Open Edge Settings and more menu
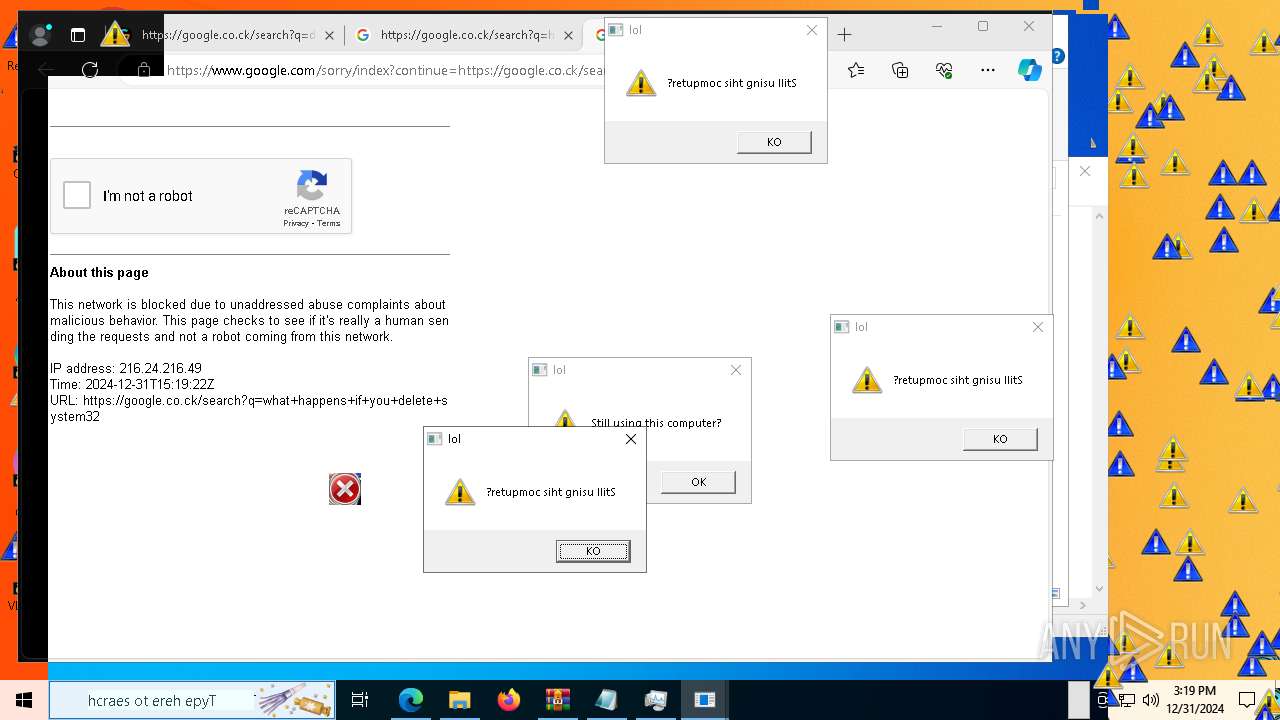Image resolution: width=1280 pixels, height=720 pixels. coord(988,70)
